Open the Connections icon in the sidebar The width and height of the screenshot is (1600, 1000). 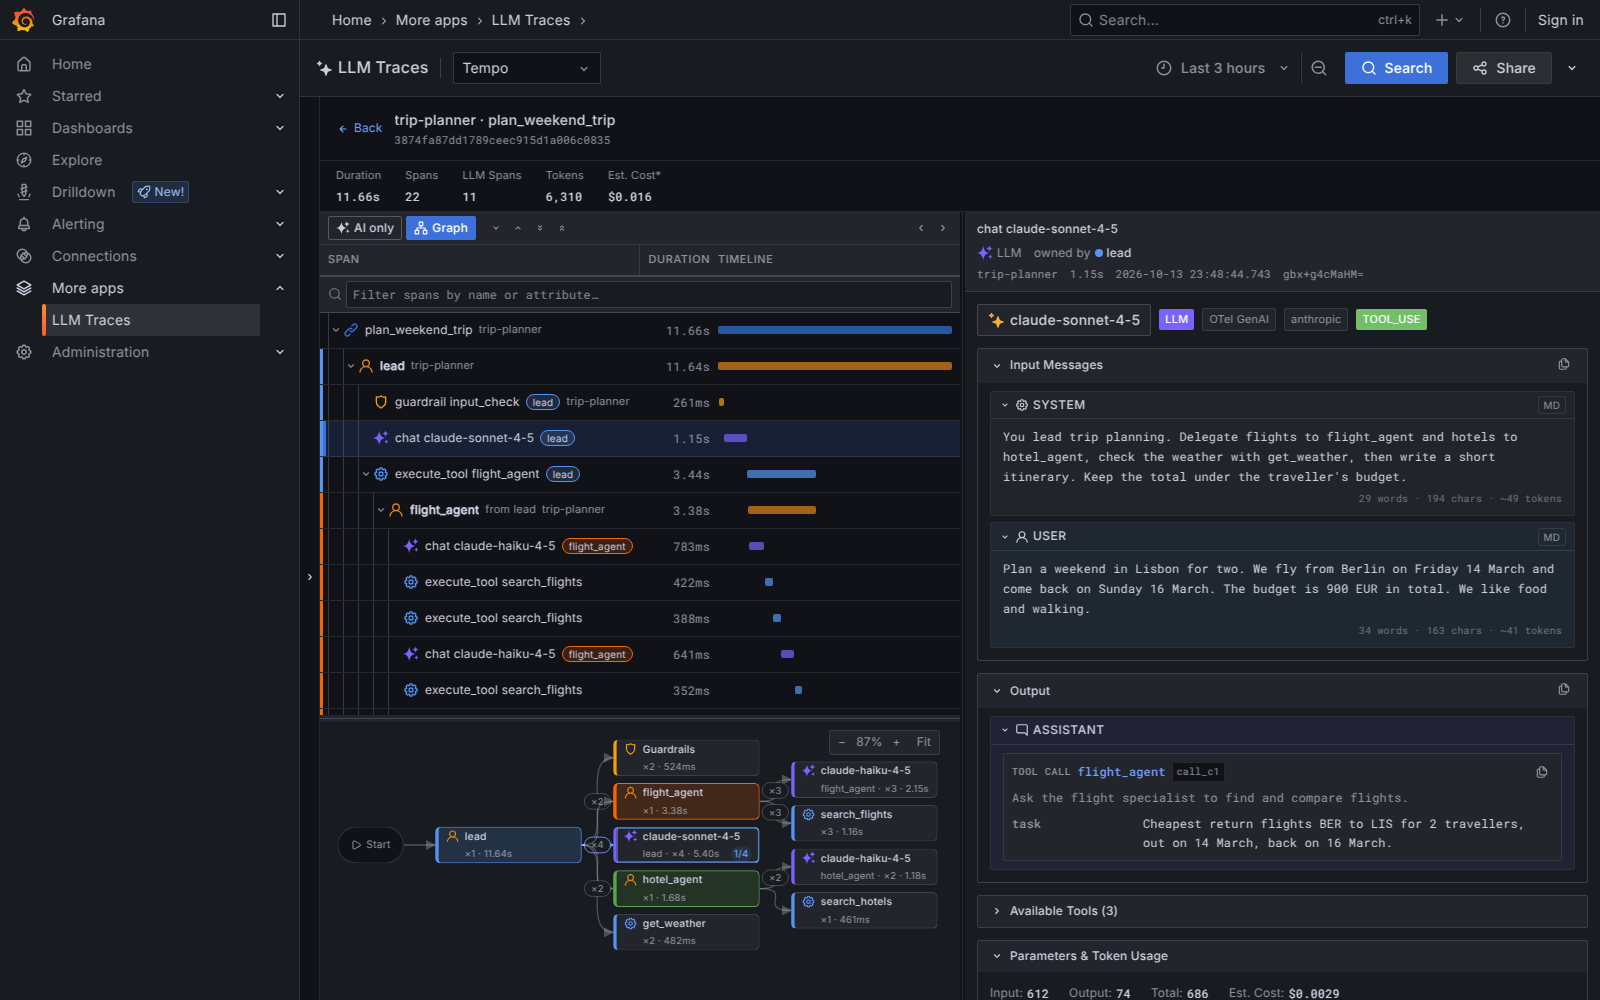click(24, 256)
